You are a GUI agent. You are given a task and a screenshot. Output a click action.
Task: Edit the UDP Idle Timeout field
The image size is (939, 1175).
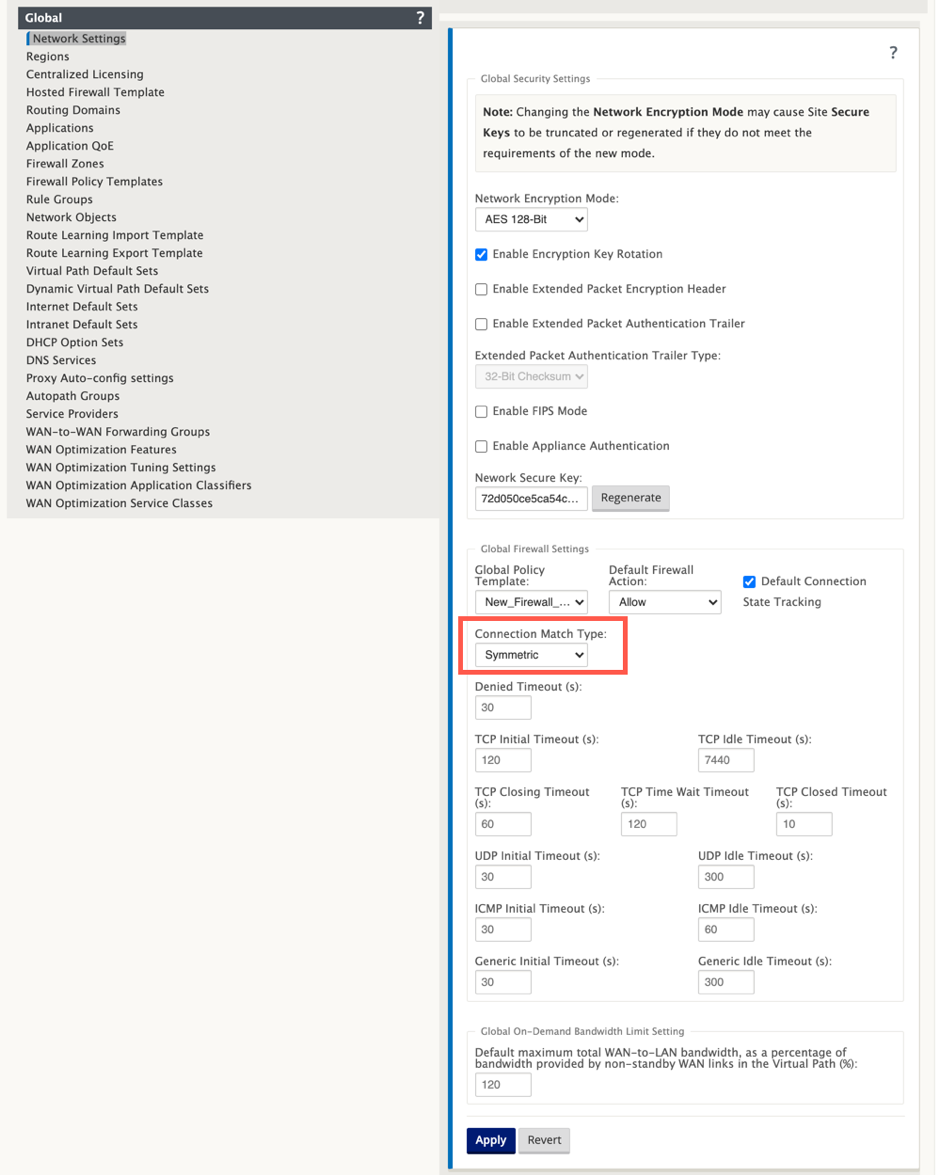pos(726,877)
